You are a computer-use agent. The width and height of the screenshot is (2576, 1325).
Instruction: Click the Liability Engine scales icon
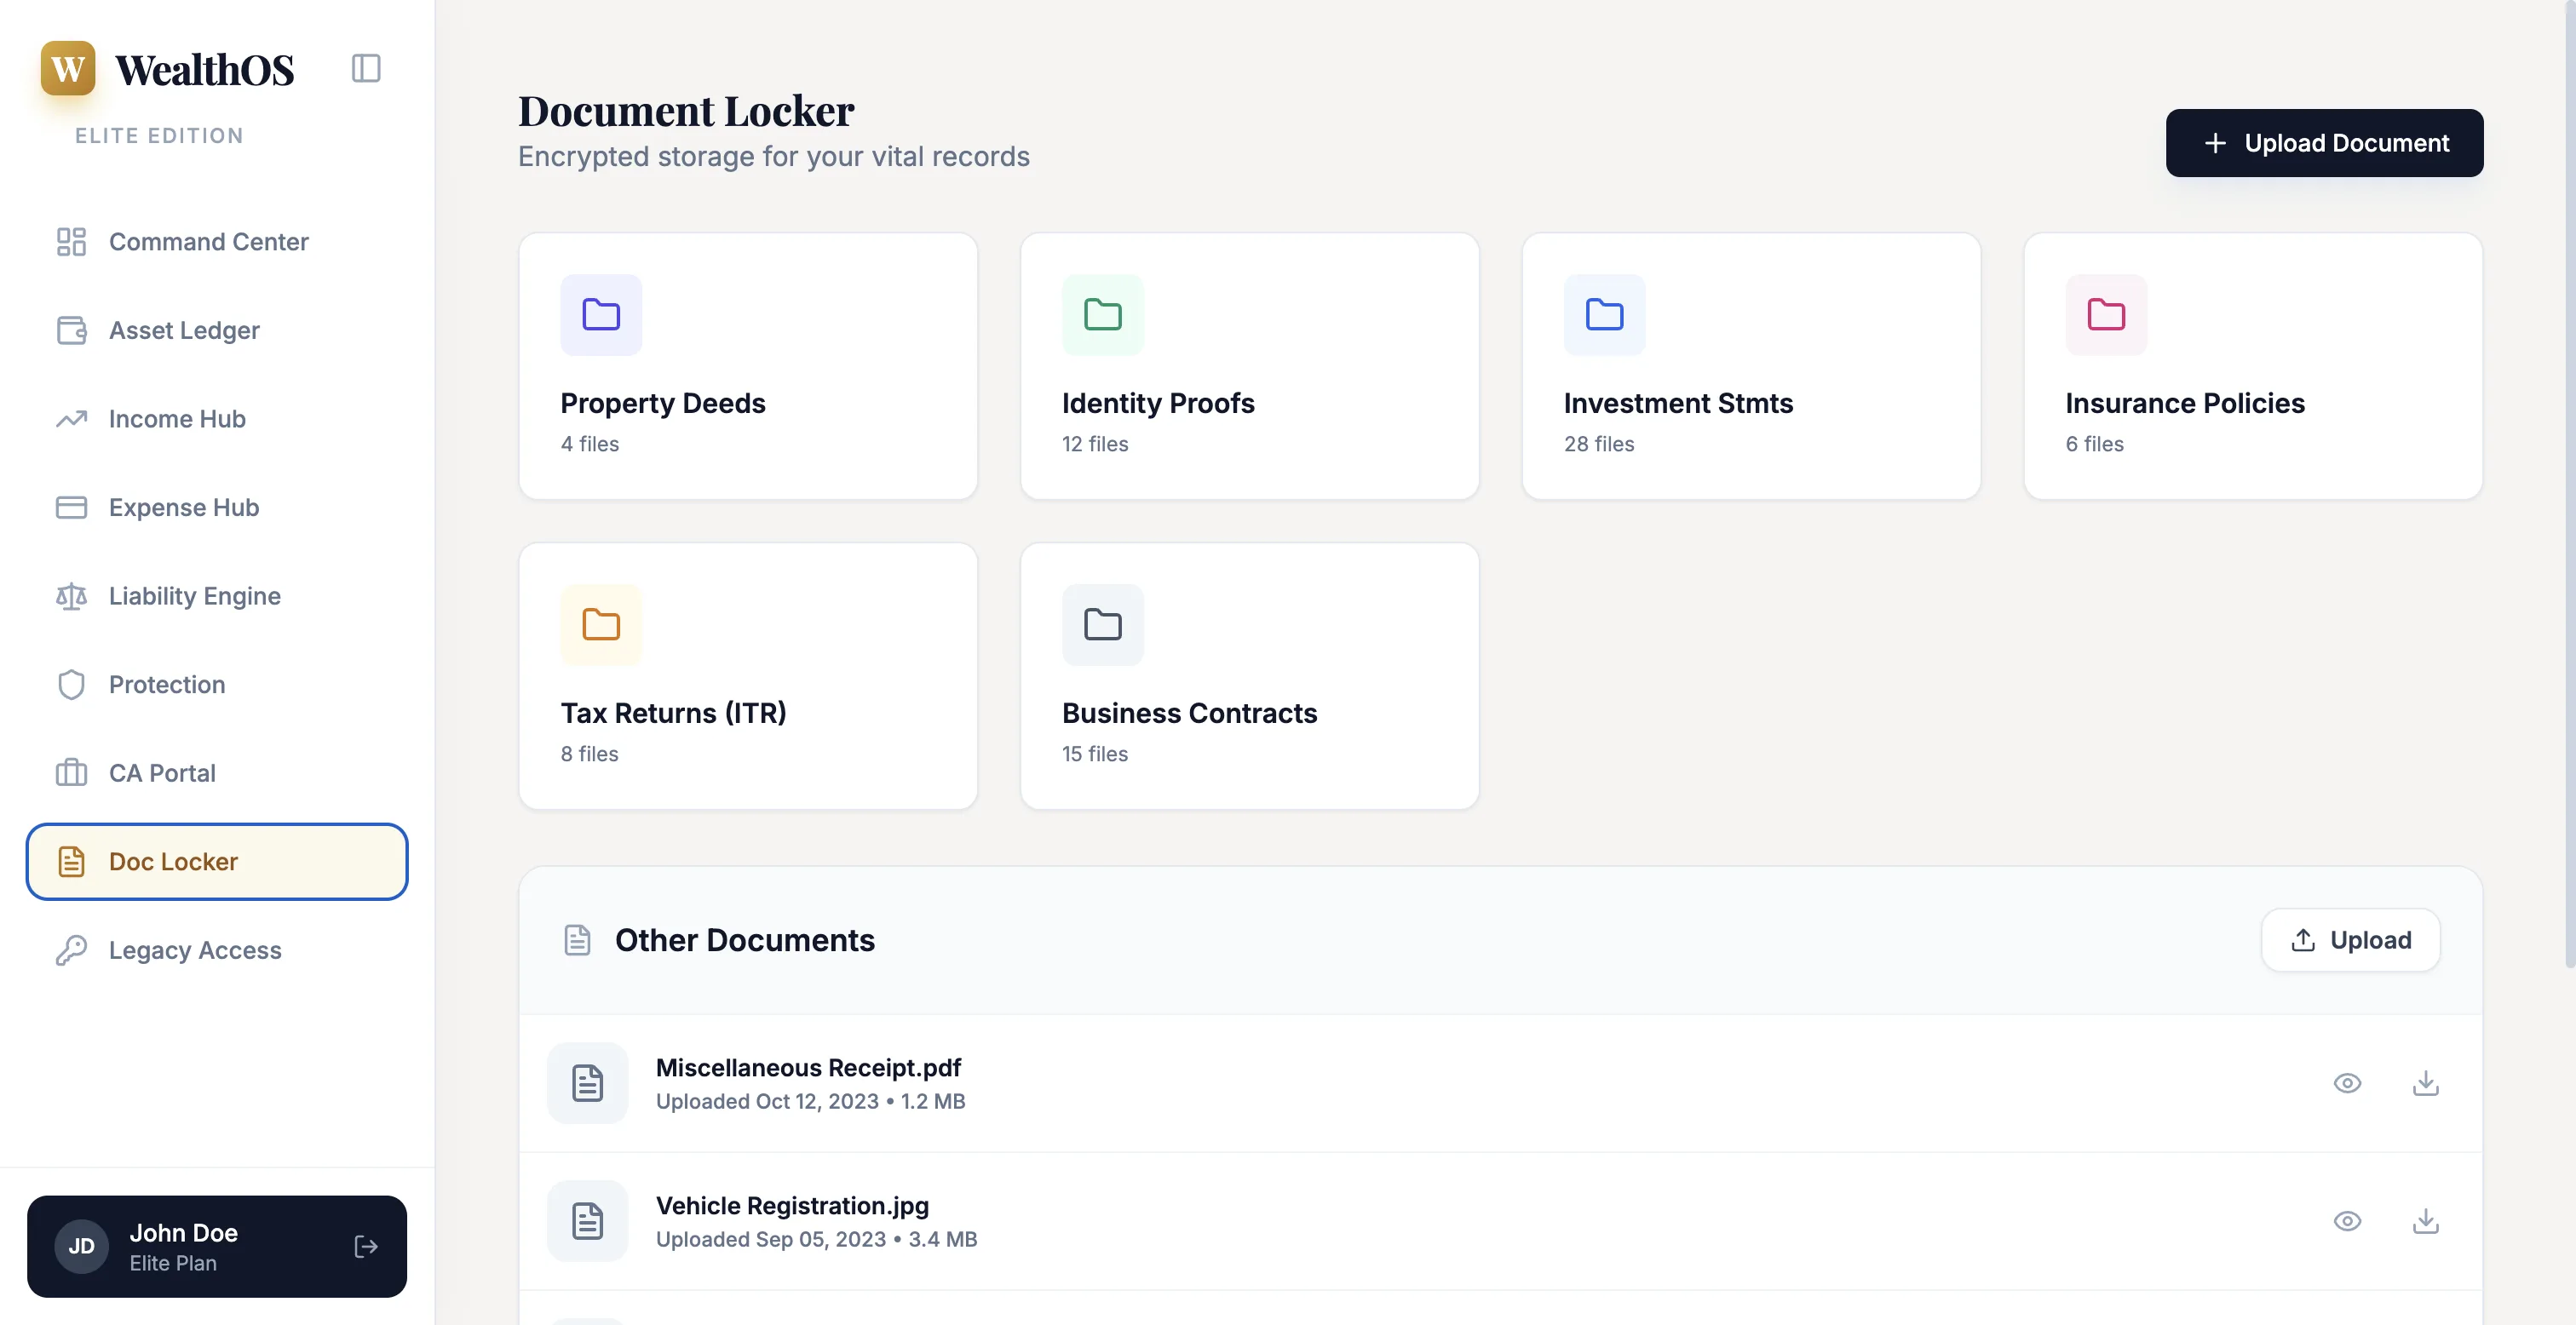click(71, 596)
